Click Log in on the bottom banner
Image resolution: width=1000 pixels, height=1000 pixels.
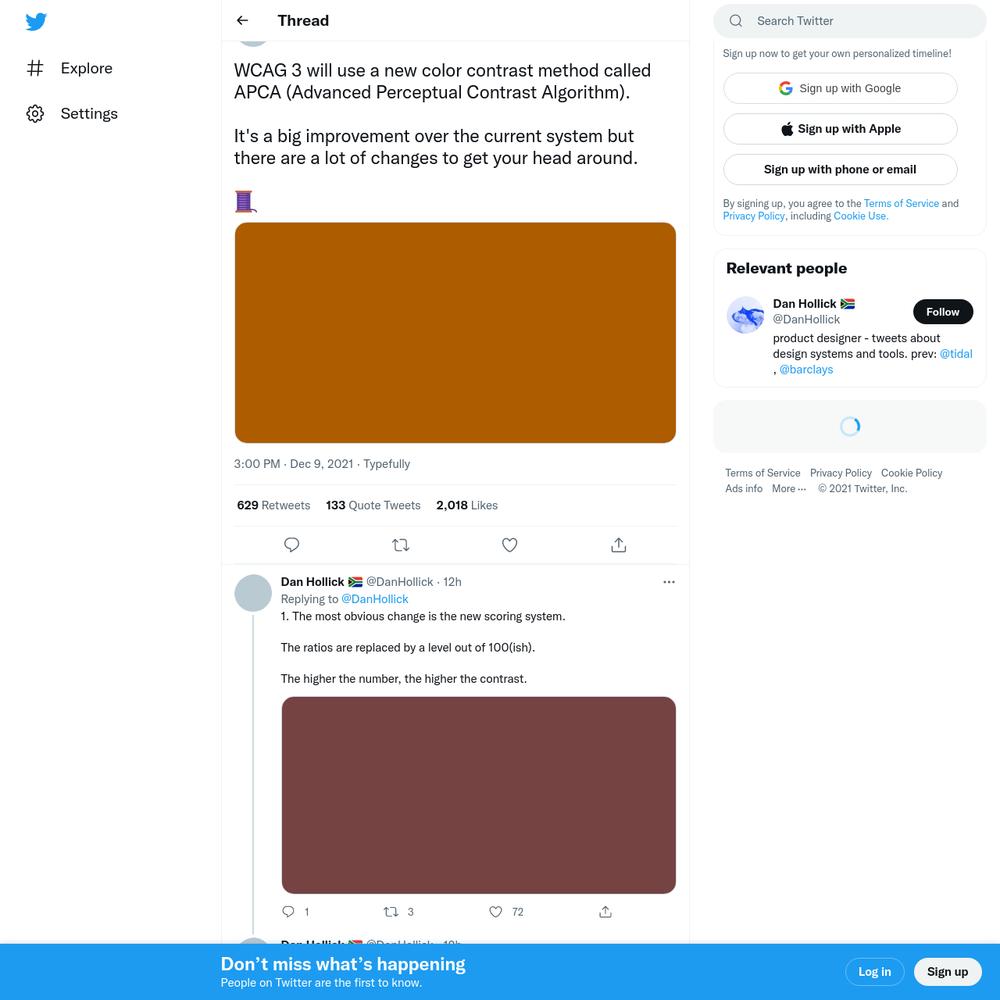874,971
